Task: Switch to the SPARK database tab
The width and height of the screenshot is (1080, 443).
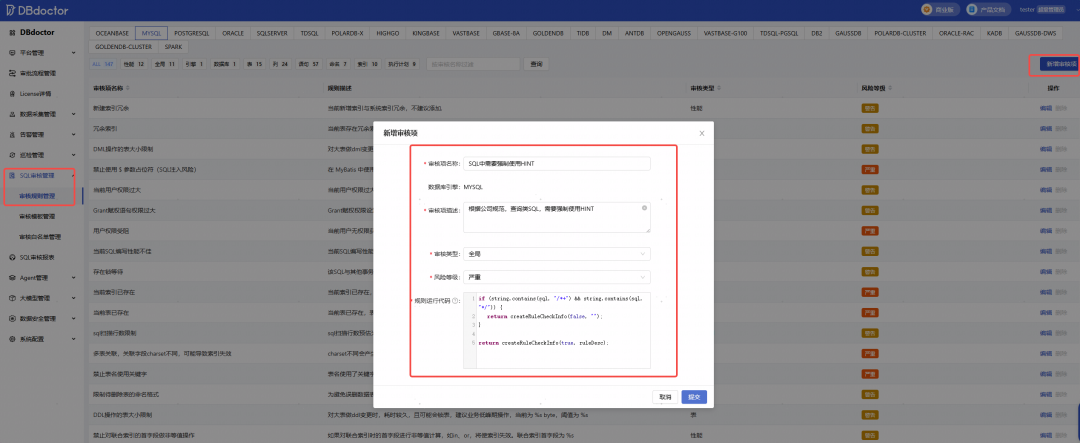Action: pos(174,47)
